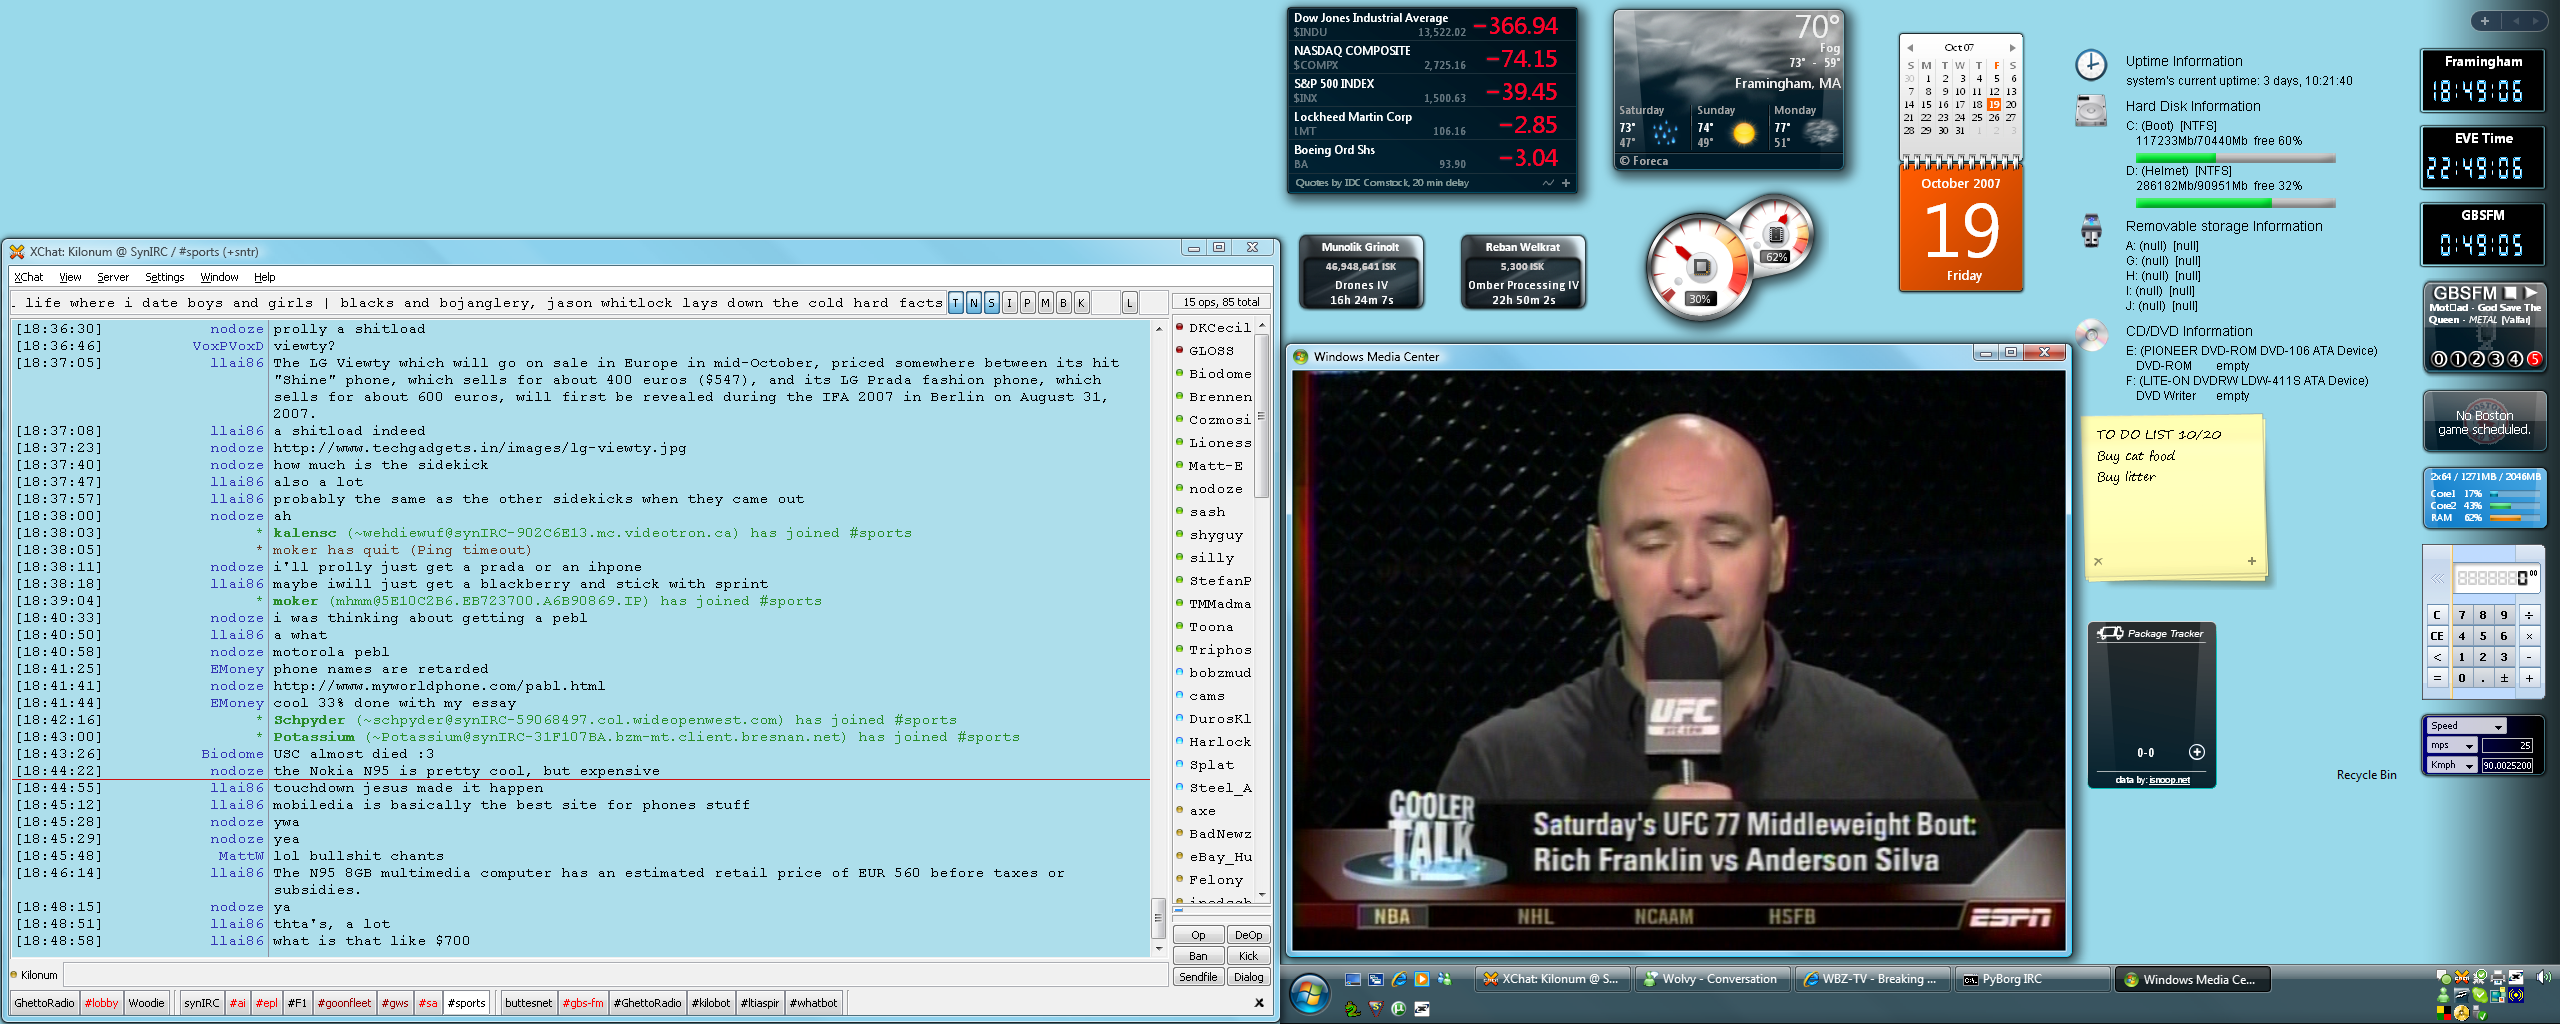Screen dimensions: 2560x1024
Task: Click the Sendfile button
Action: click(x=1198, y=977)
